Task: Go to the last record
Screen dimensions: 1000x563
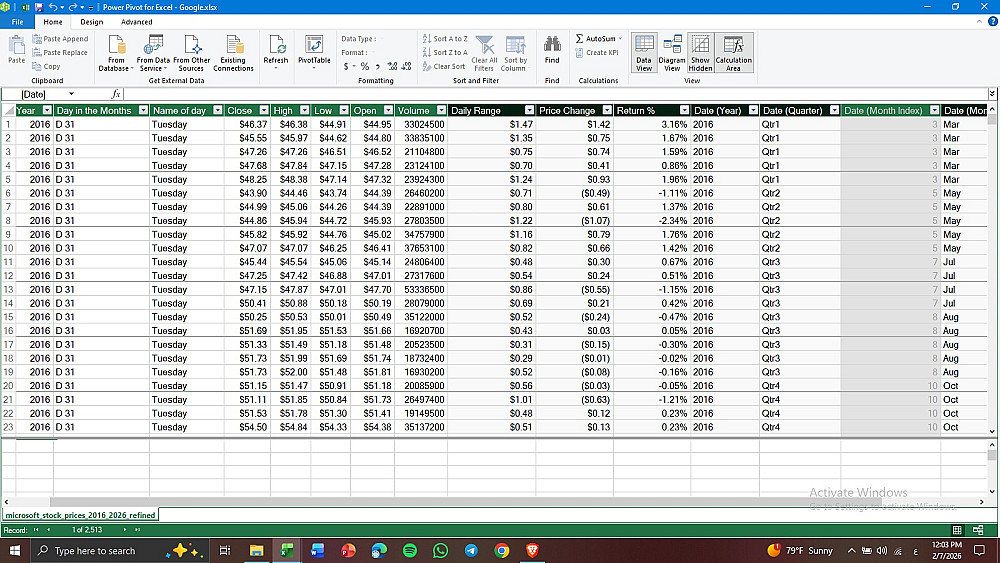Action: coord(138,530)
